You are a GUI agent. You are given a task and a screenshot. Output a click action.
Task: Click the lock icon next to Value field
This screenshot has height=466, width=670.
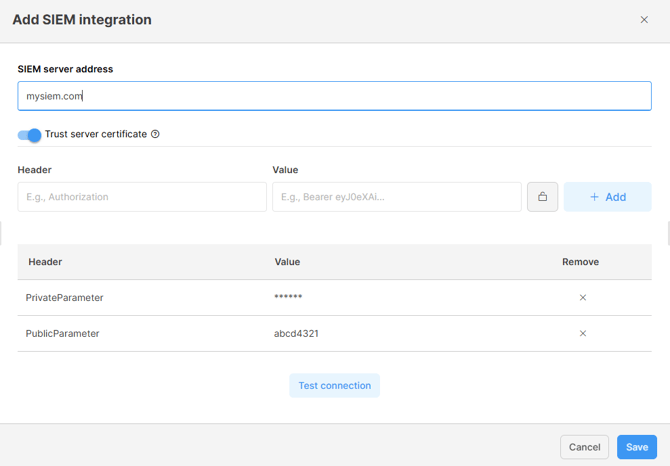pos(542,197)
